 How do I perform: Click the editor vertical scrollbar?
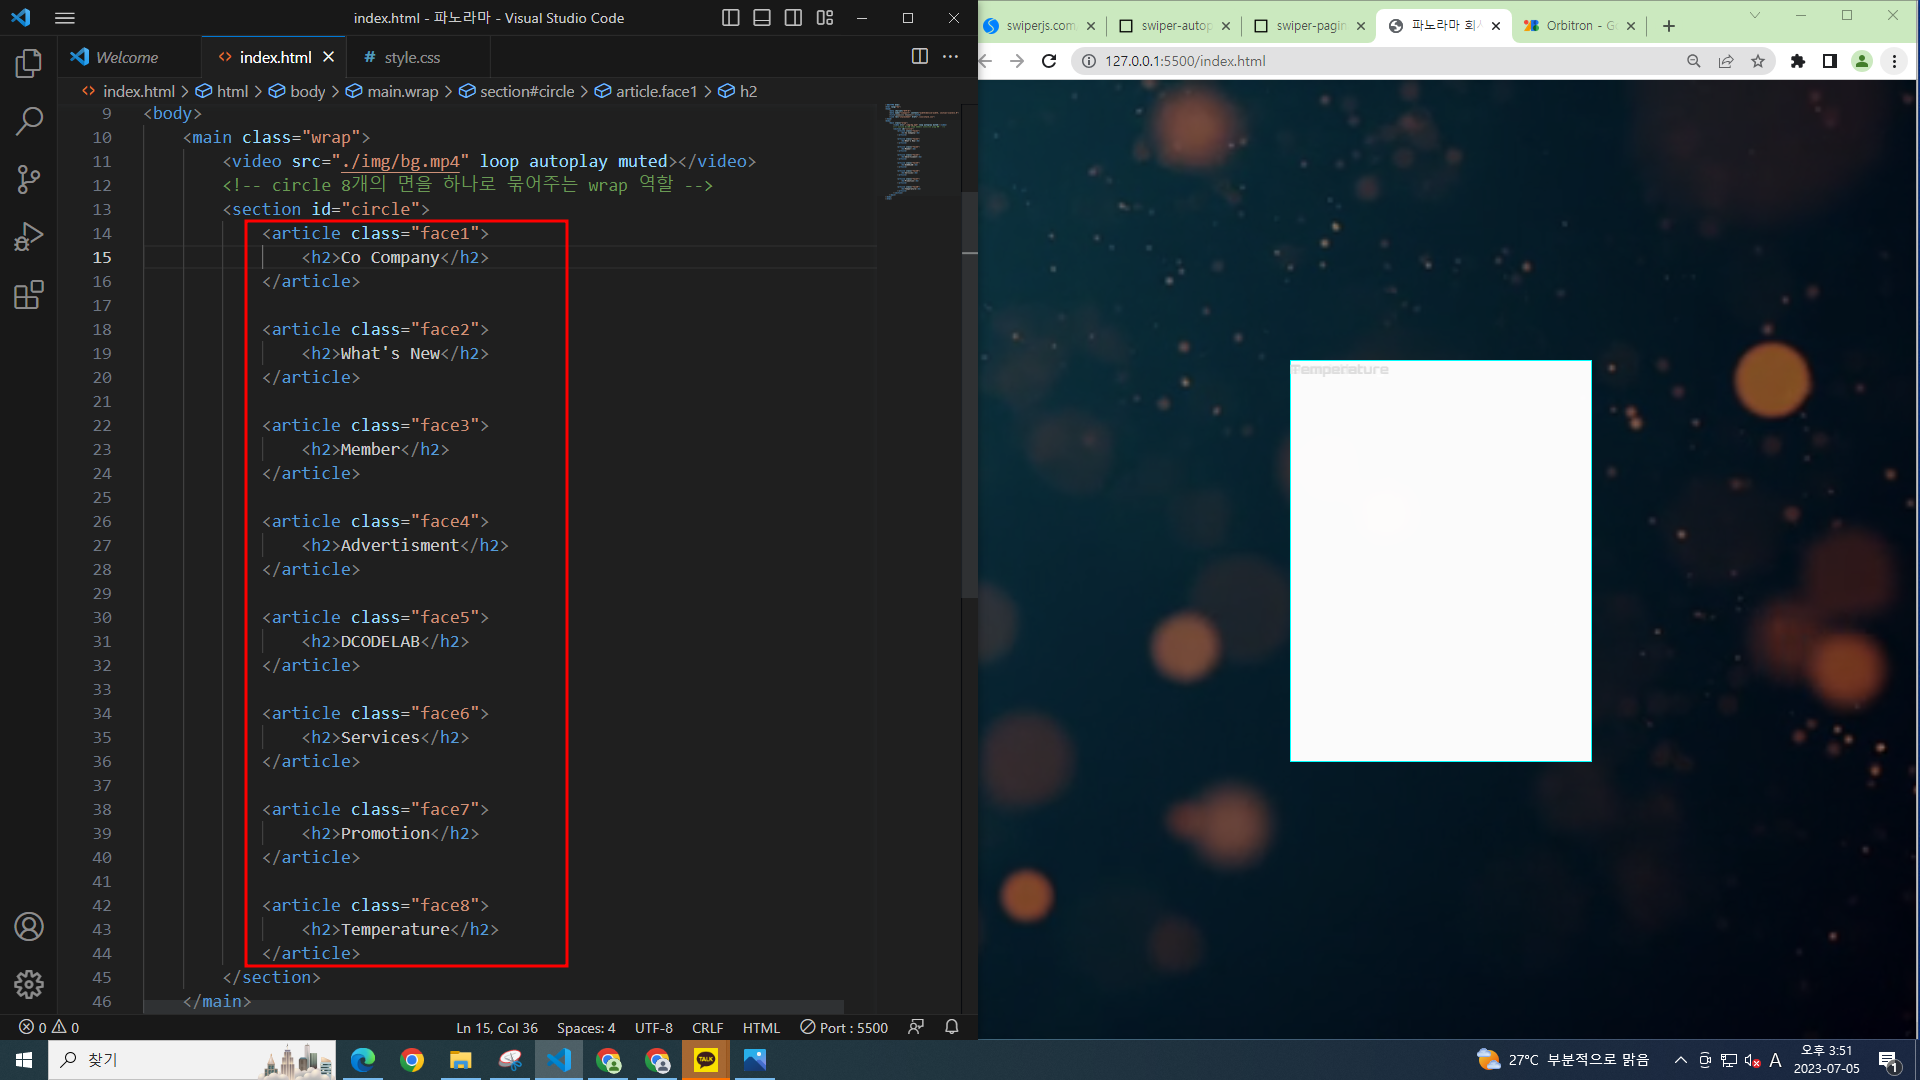tap(969, 400)
